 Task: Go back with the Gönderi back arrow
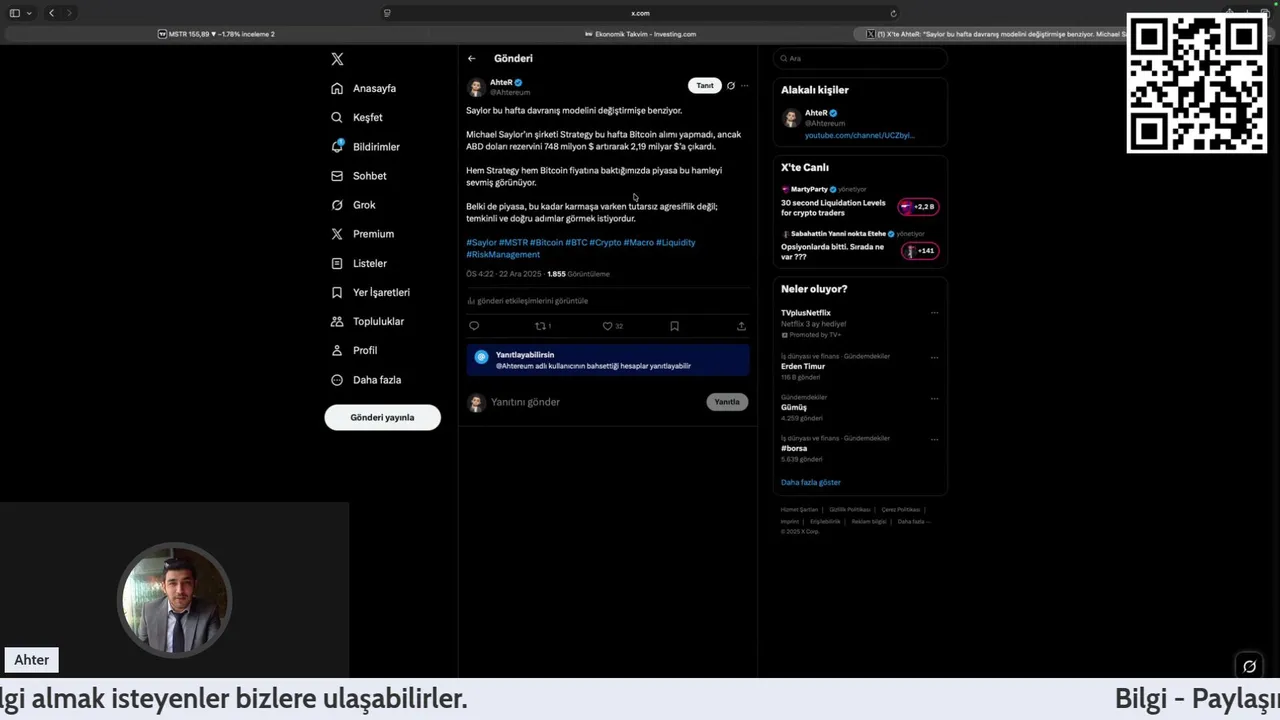(472, 58)
